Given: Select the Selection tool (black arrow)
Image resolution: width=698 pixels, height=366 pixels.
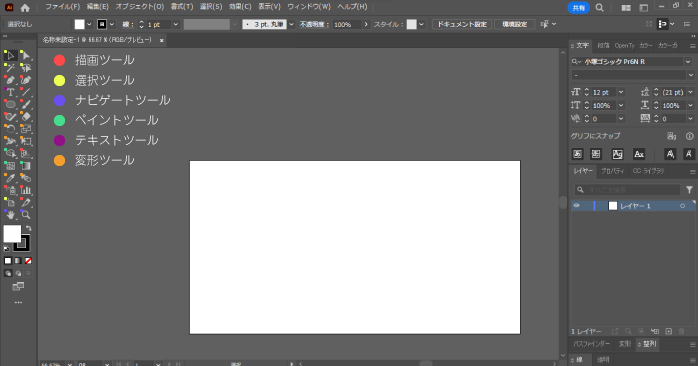Looking at the screenshot, I should (10, 56).
